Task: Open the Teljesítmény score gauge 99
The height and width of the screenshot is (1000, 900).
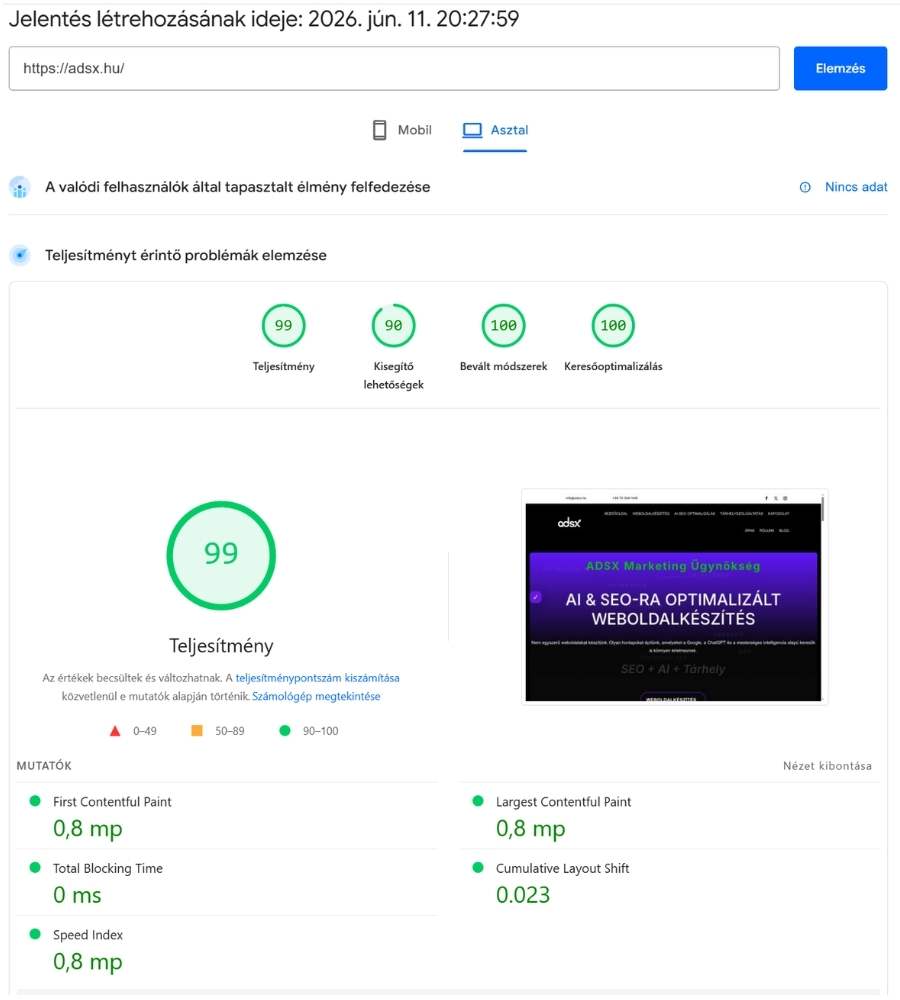Action: pos(283,325)
